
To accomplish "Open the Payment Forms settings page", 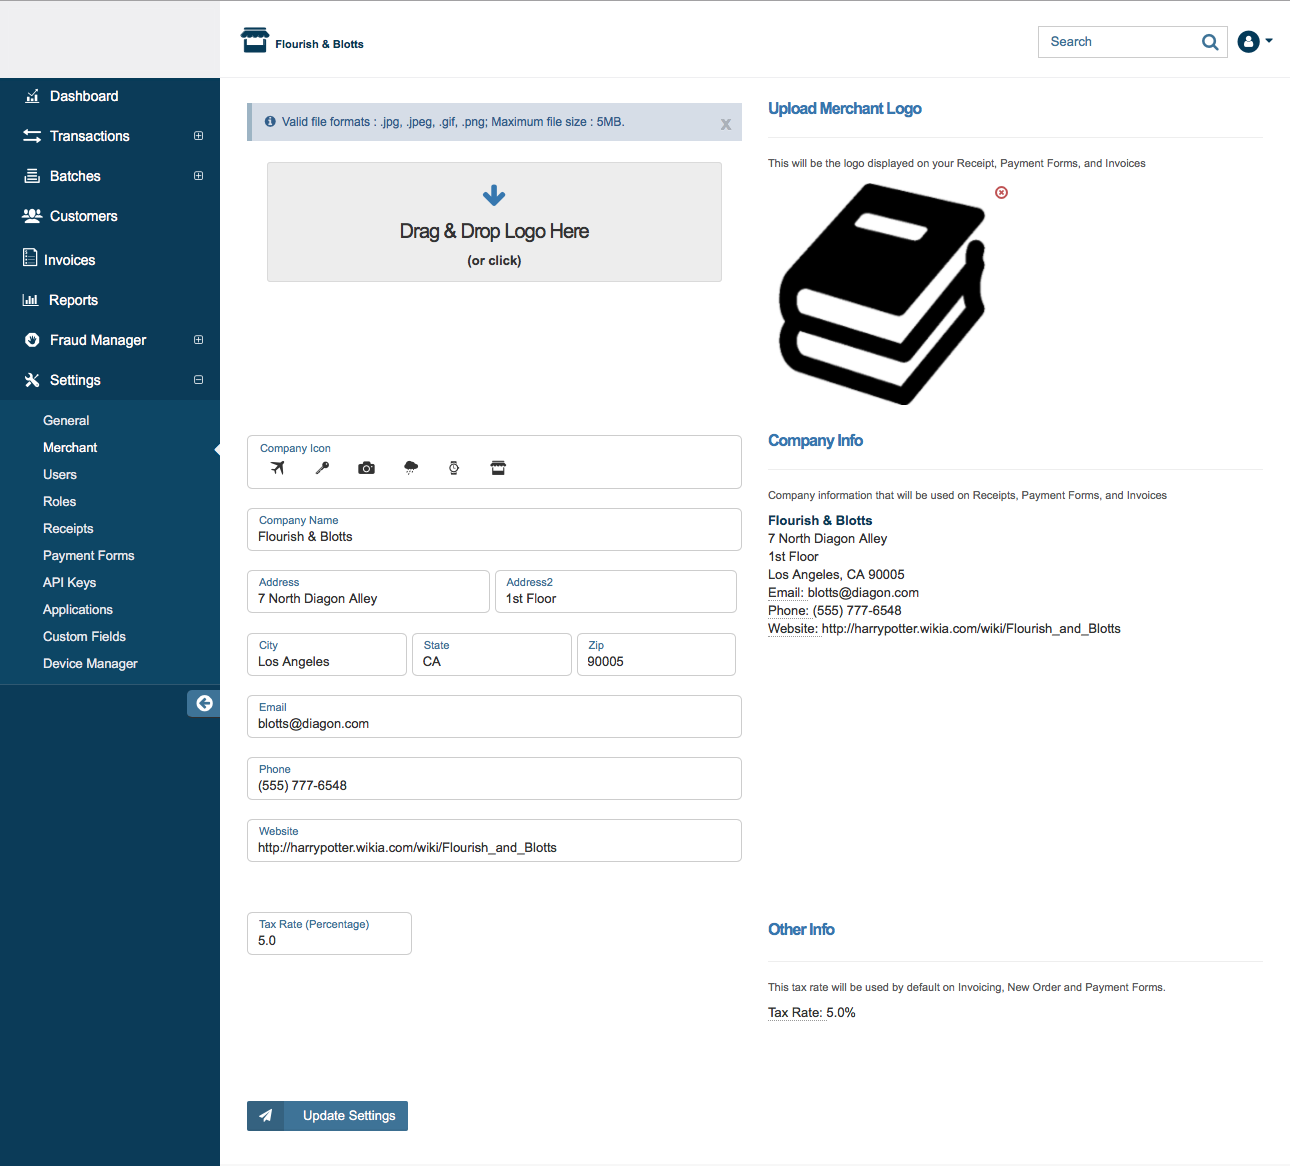I will tap(88, 556).
